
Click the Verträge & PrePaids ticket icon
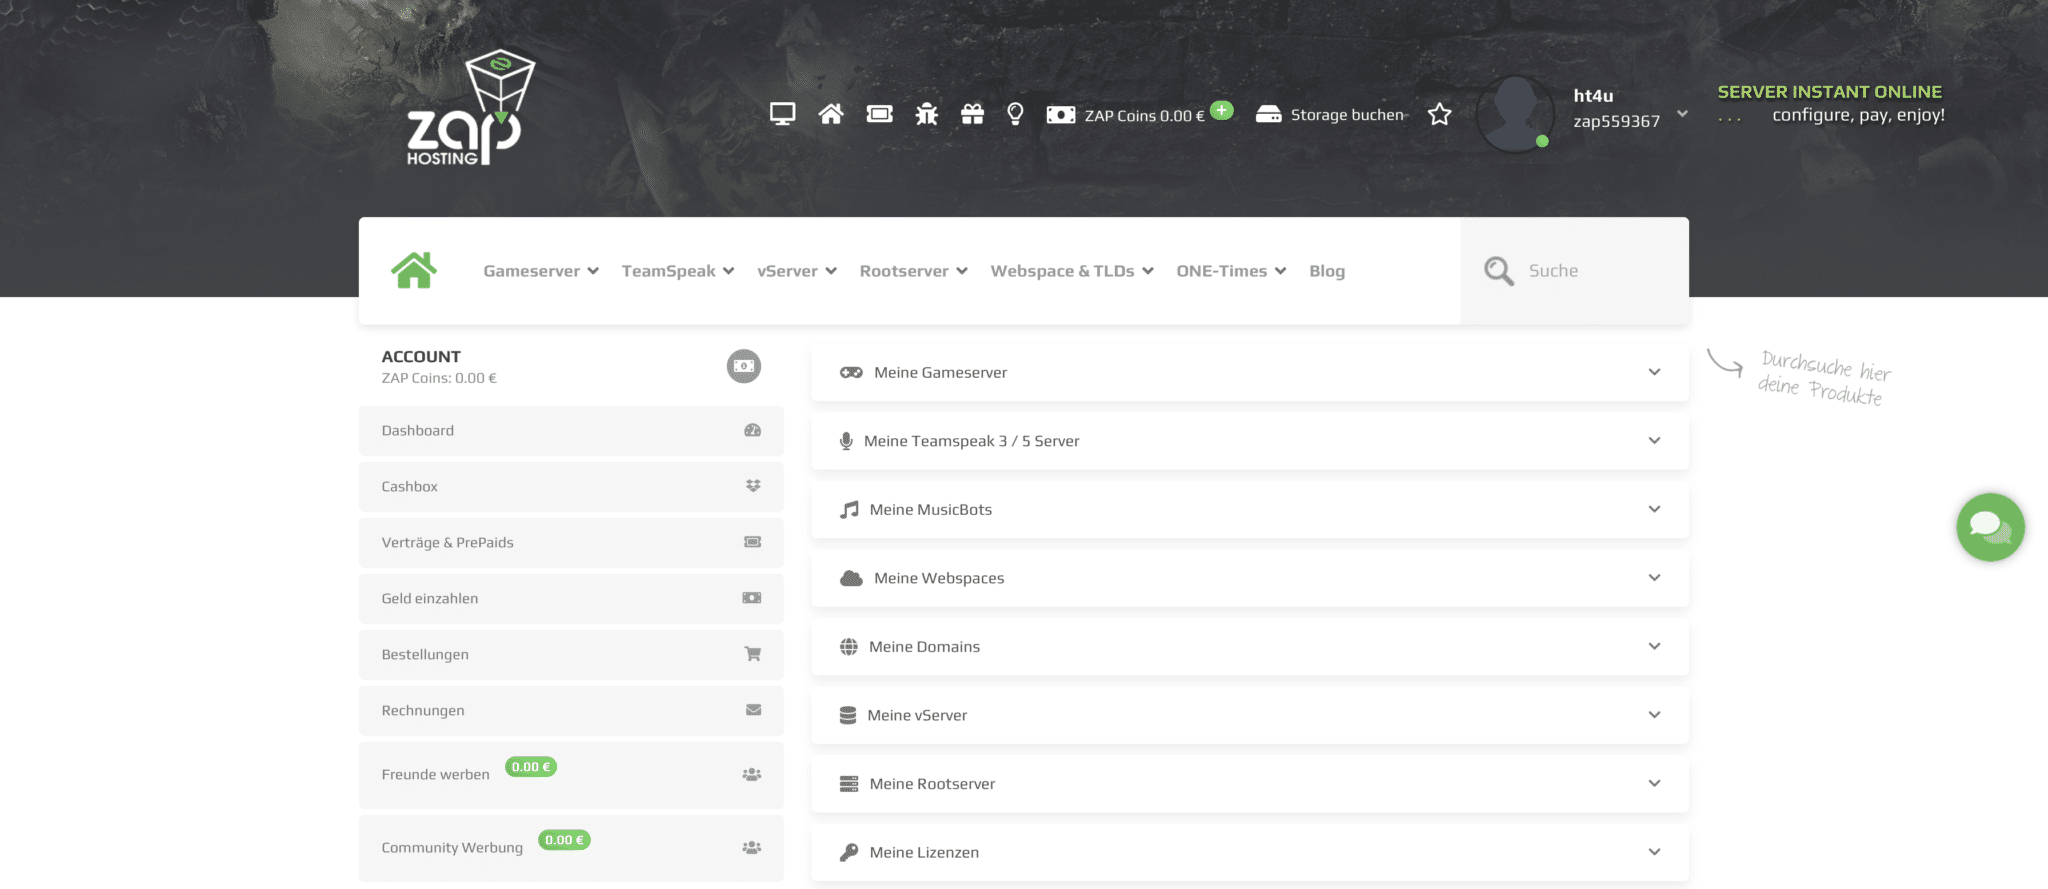[x=753, y=542]
